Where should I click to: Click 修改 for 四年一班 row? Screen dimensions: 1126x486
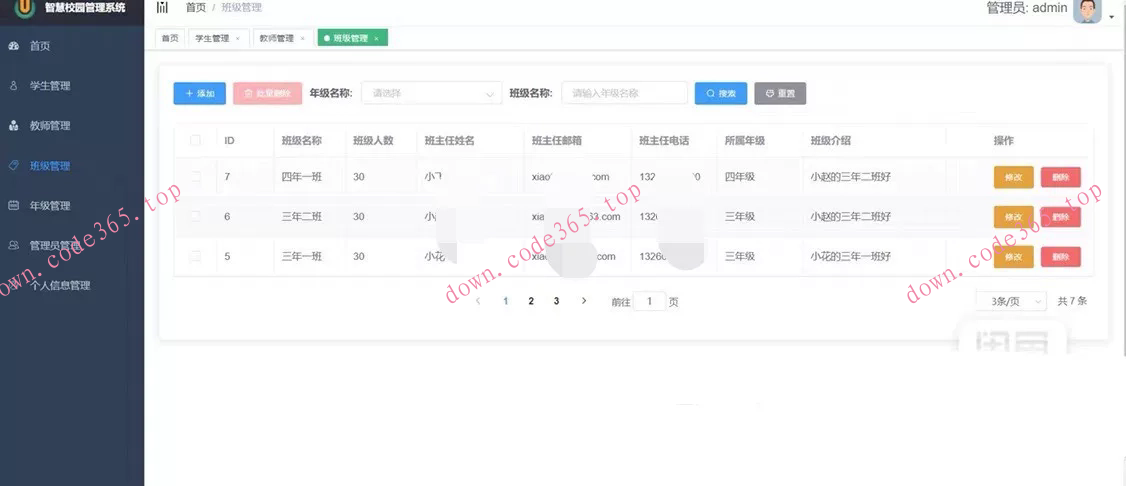pyautogui.click(x=1013, y=177)
